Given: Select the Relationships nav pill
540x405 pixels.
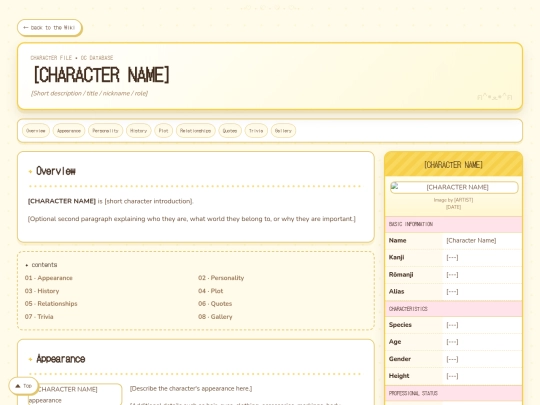Looking at the screenshot, I should coord(196,131).
